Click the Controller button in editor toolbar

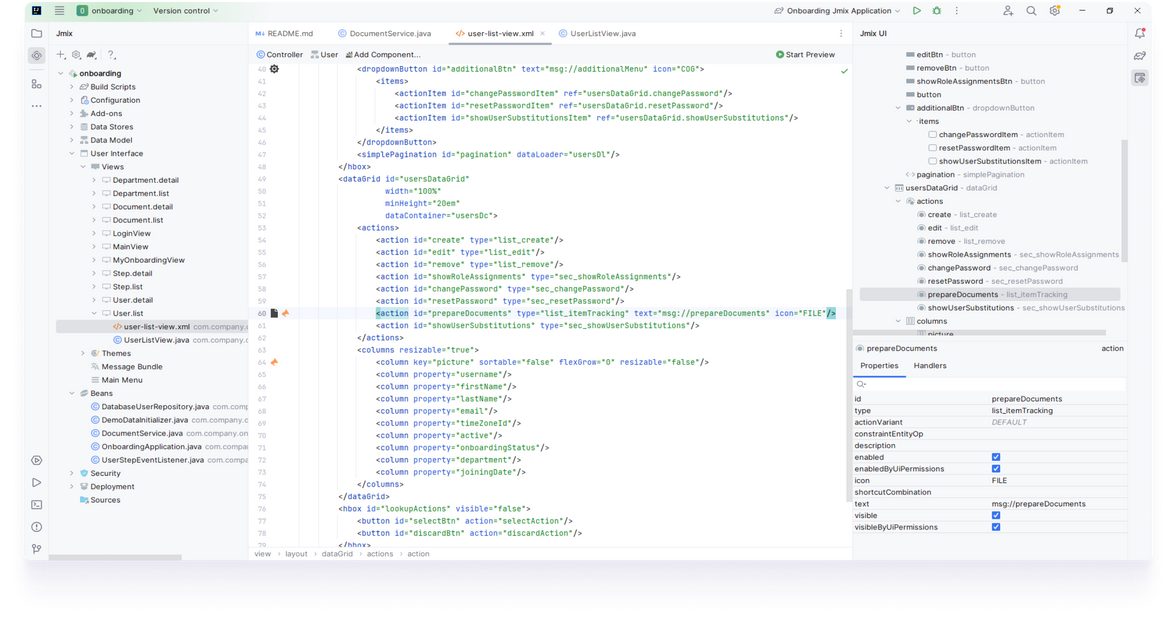280,55
